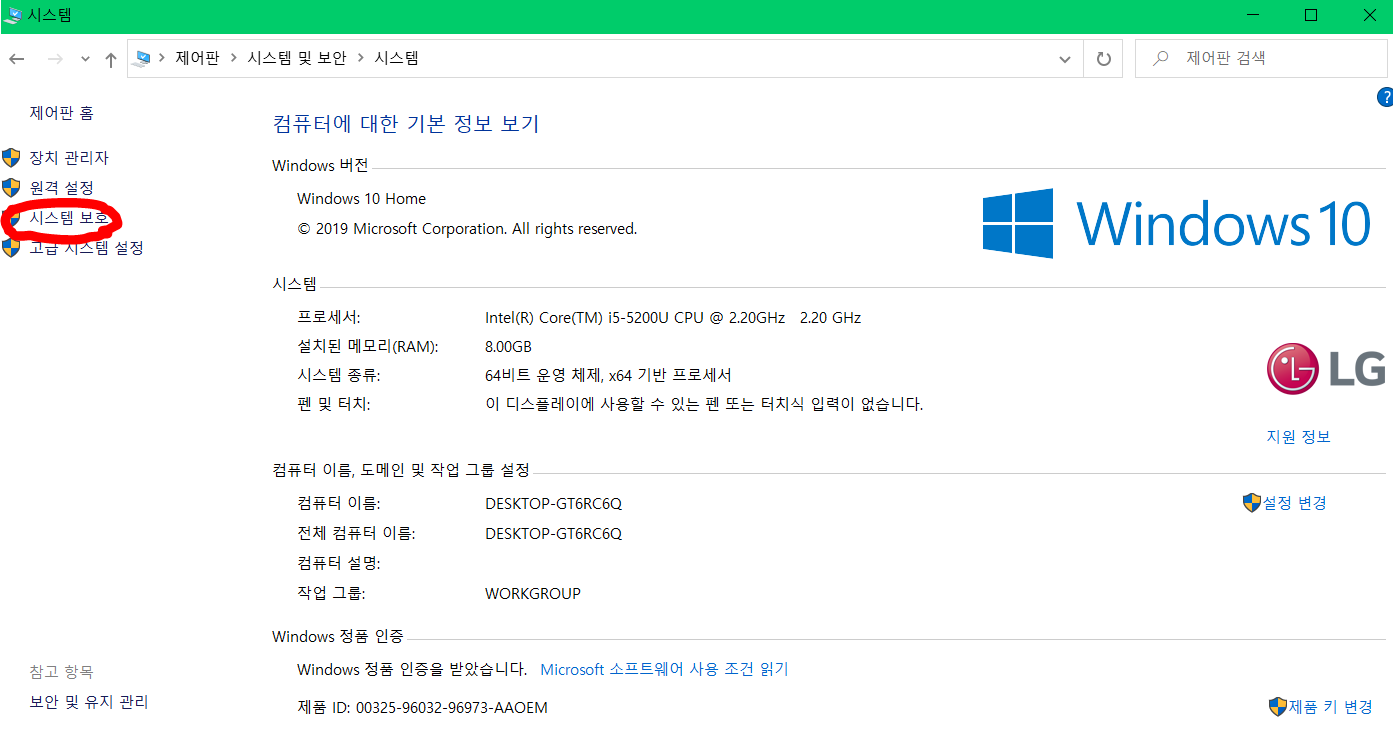Open 지원 정보 link

(1298, 437)
